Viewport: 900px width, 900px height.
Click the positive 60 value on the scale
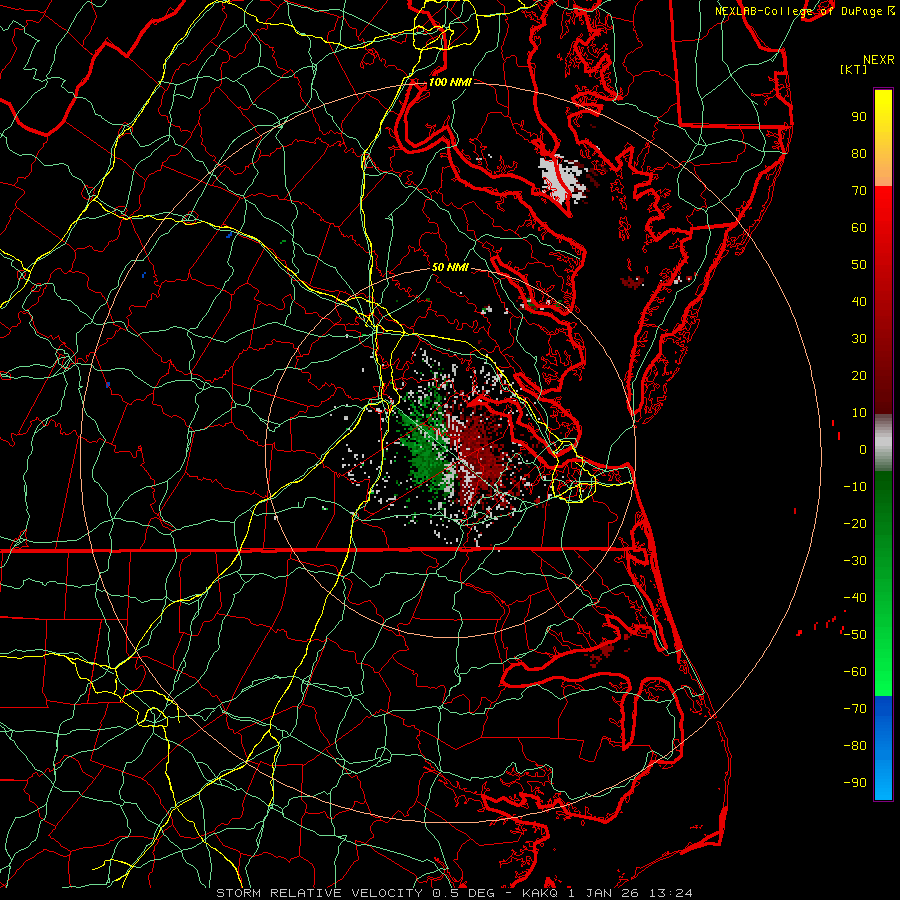coord(859,228)
